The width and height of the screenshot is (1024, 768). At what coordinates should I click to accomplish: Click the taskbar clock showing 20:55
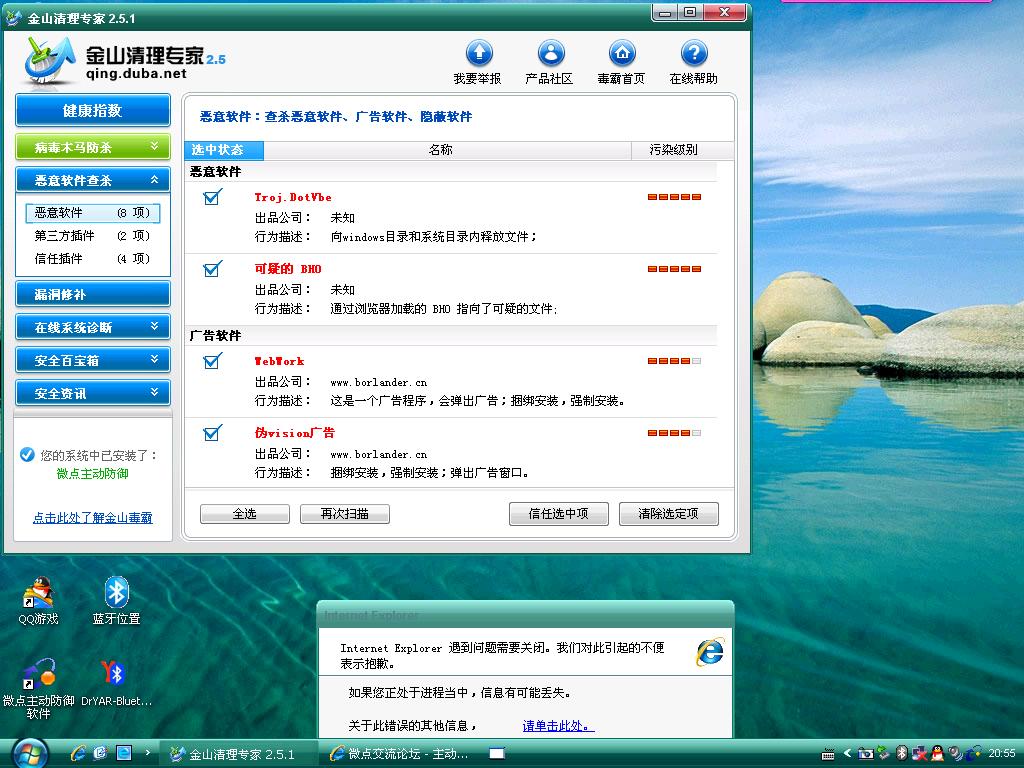pyautogui.click(x=1002, y=753)
